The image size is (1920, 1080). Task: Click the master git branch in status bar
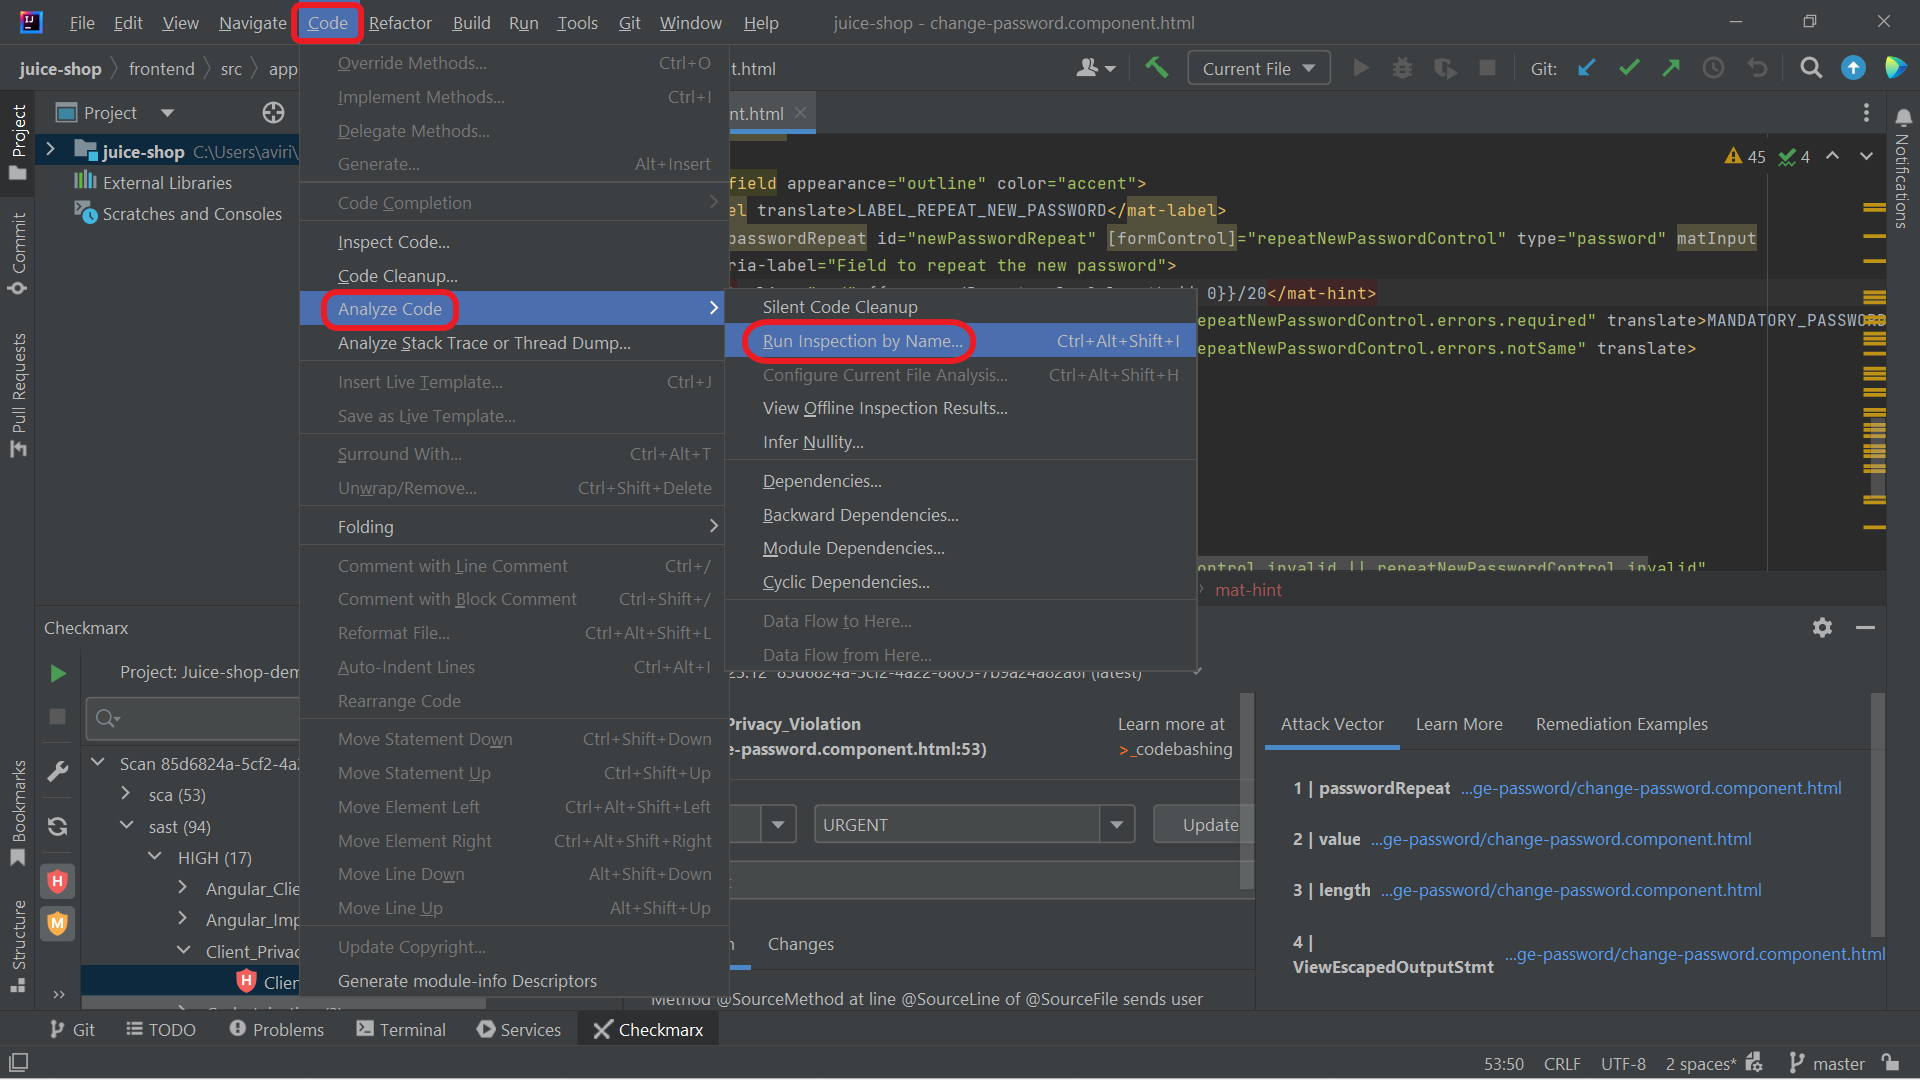[x=1827, y=1063]
